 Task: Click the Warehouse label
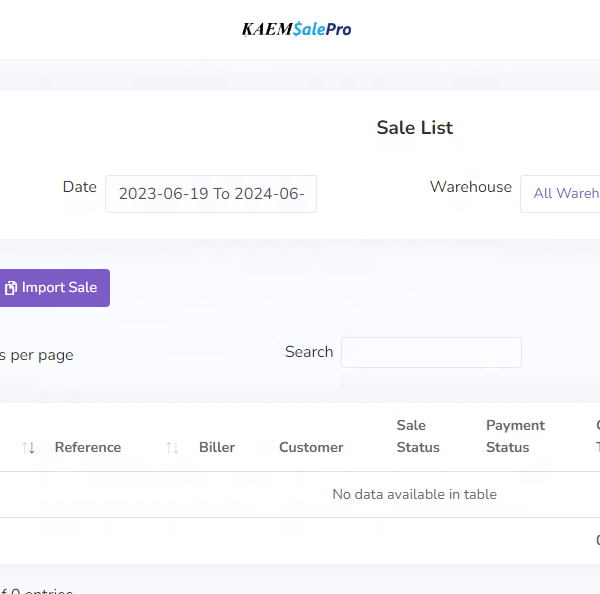pyautogui.click(x=470, y=187)
